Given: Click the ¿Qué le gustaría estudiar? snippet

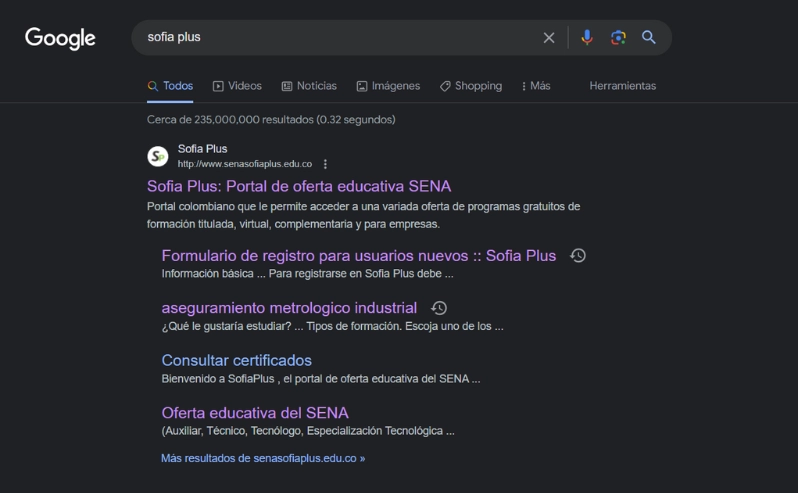Looking at the screenshot, I should click(332, 326).
